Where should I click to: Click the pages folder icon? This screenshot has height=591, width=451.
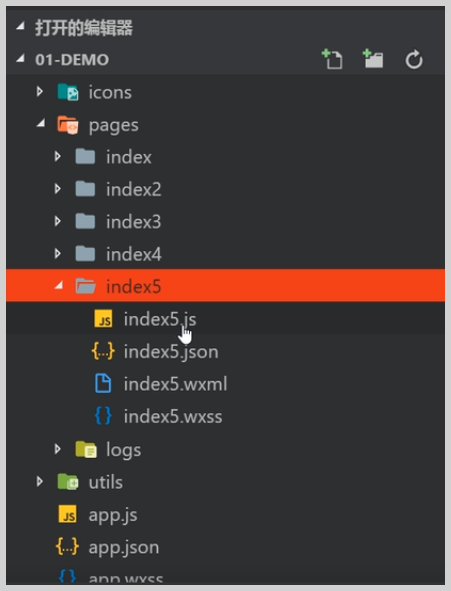tap(68, 125)
